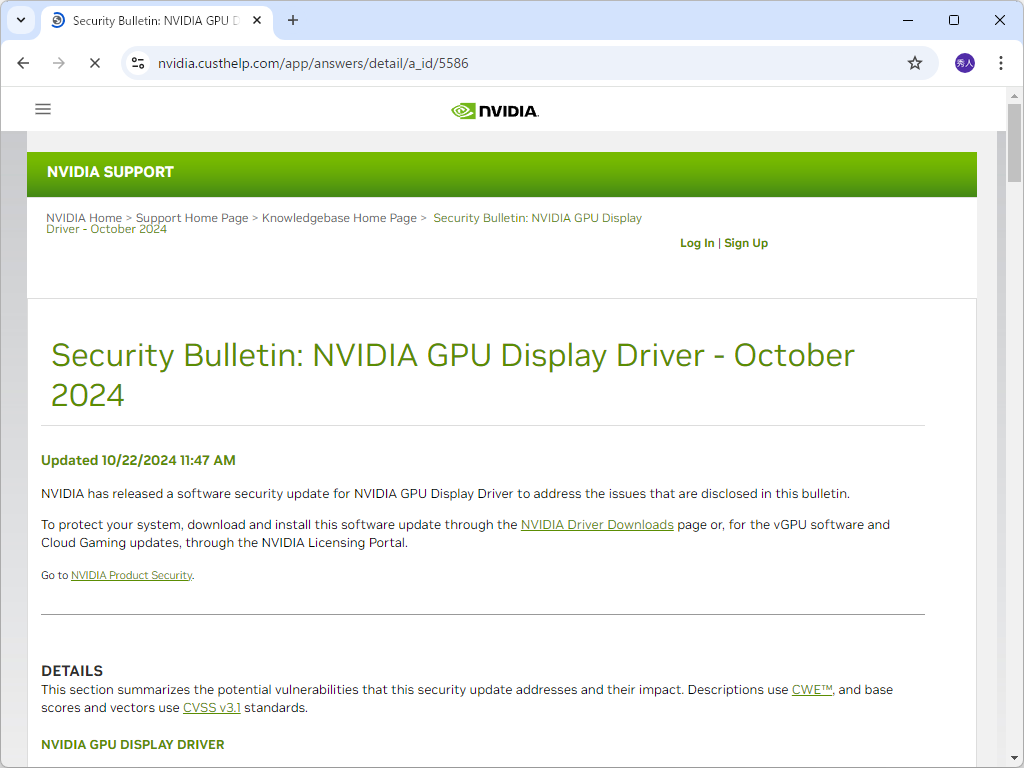Open NVIDIA Product Security link

pyautogui.click(x=131, y=575)
